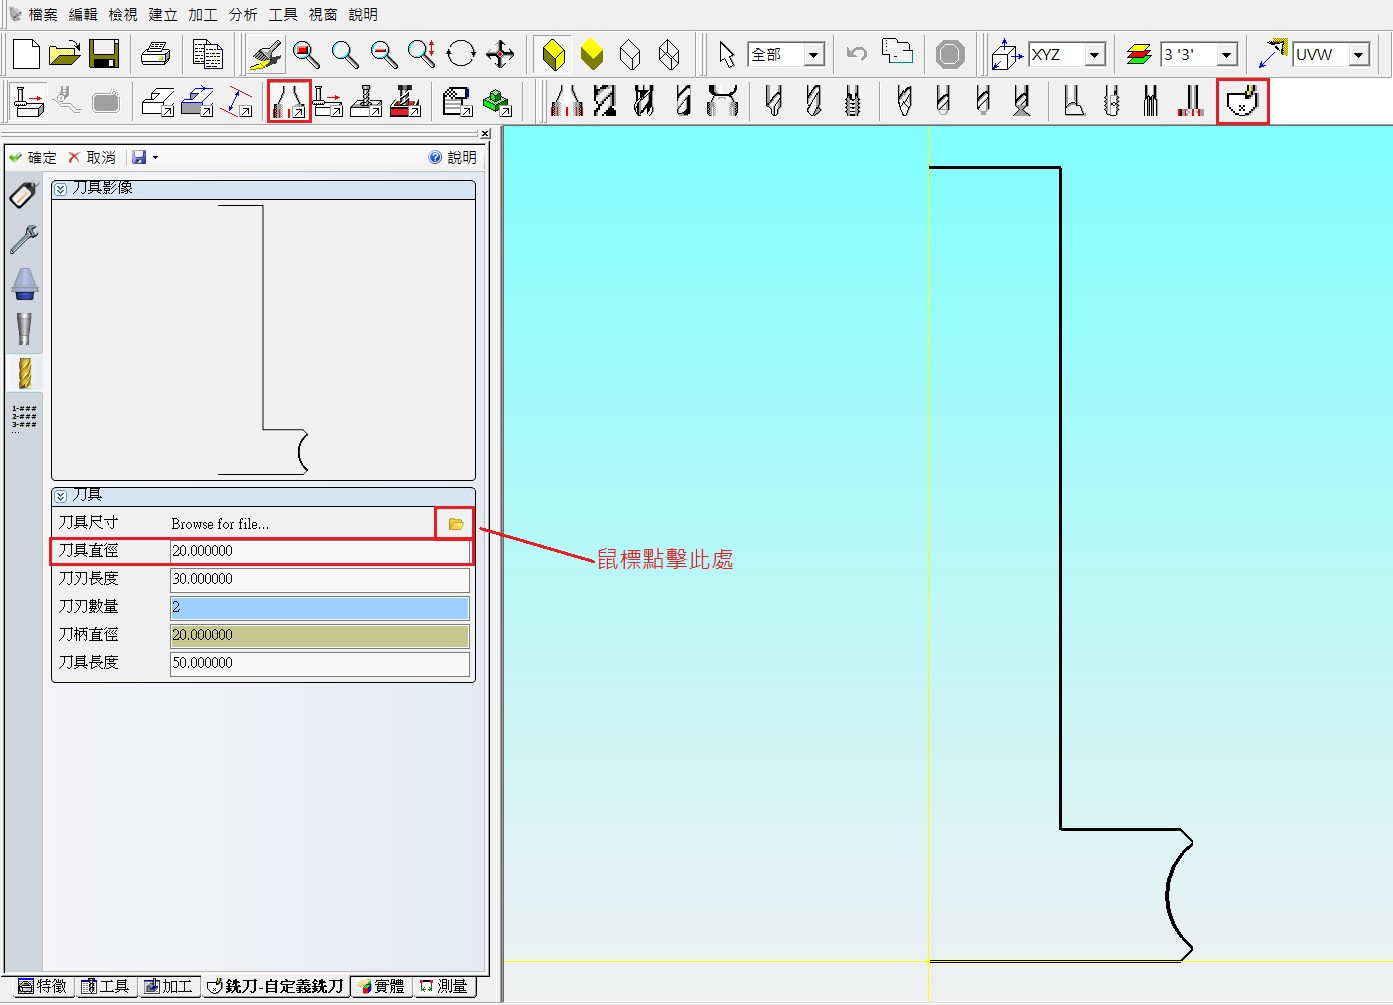This screenshot has width=1393, height=1005.
Task: Open the 全部 selection filter dropdown
Action: (814, 55)
